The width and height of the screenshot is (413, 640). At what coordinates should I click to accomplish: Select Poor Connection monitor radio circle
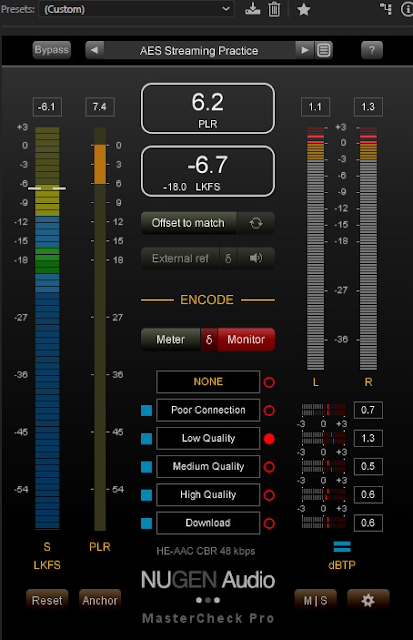(x=269, y=410)
